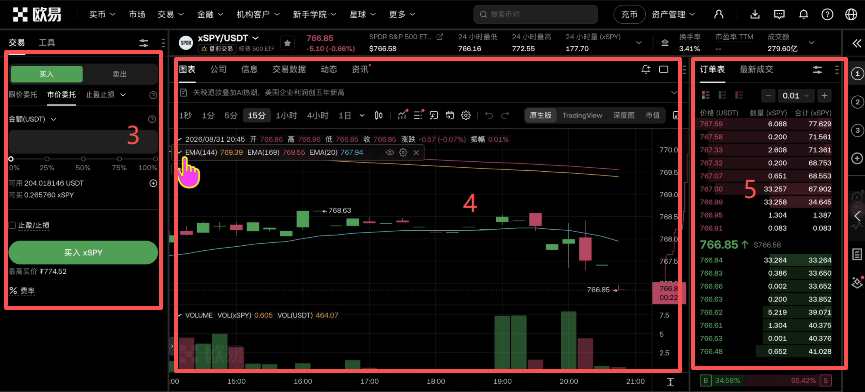The height and width of the screenshot is (392, 865).
Task: Open the chart settings gear icon
Action: (466, 115)
